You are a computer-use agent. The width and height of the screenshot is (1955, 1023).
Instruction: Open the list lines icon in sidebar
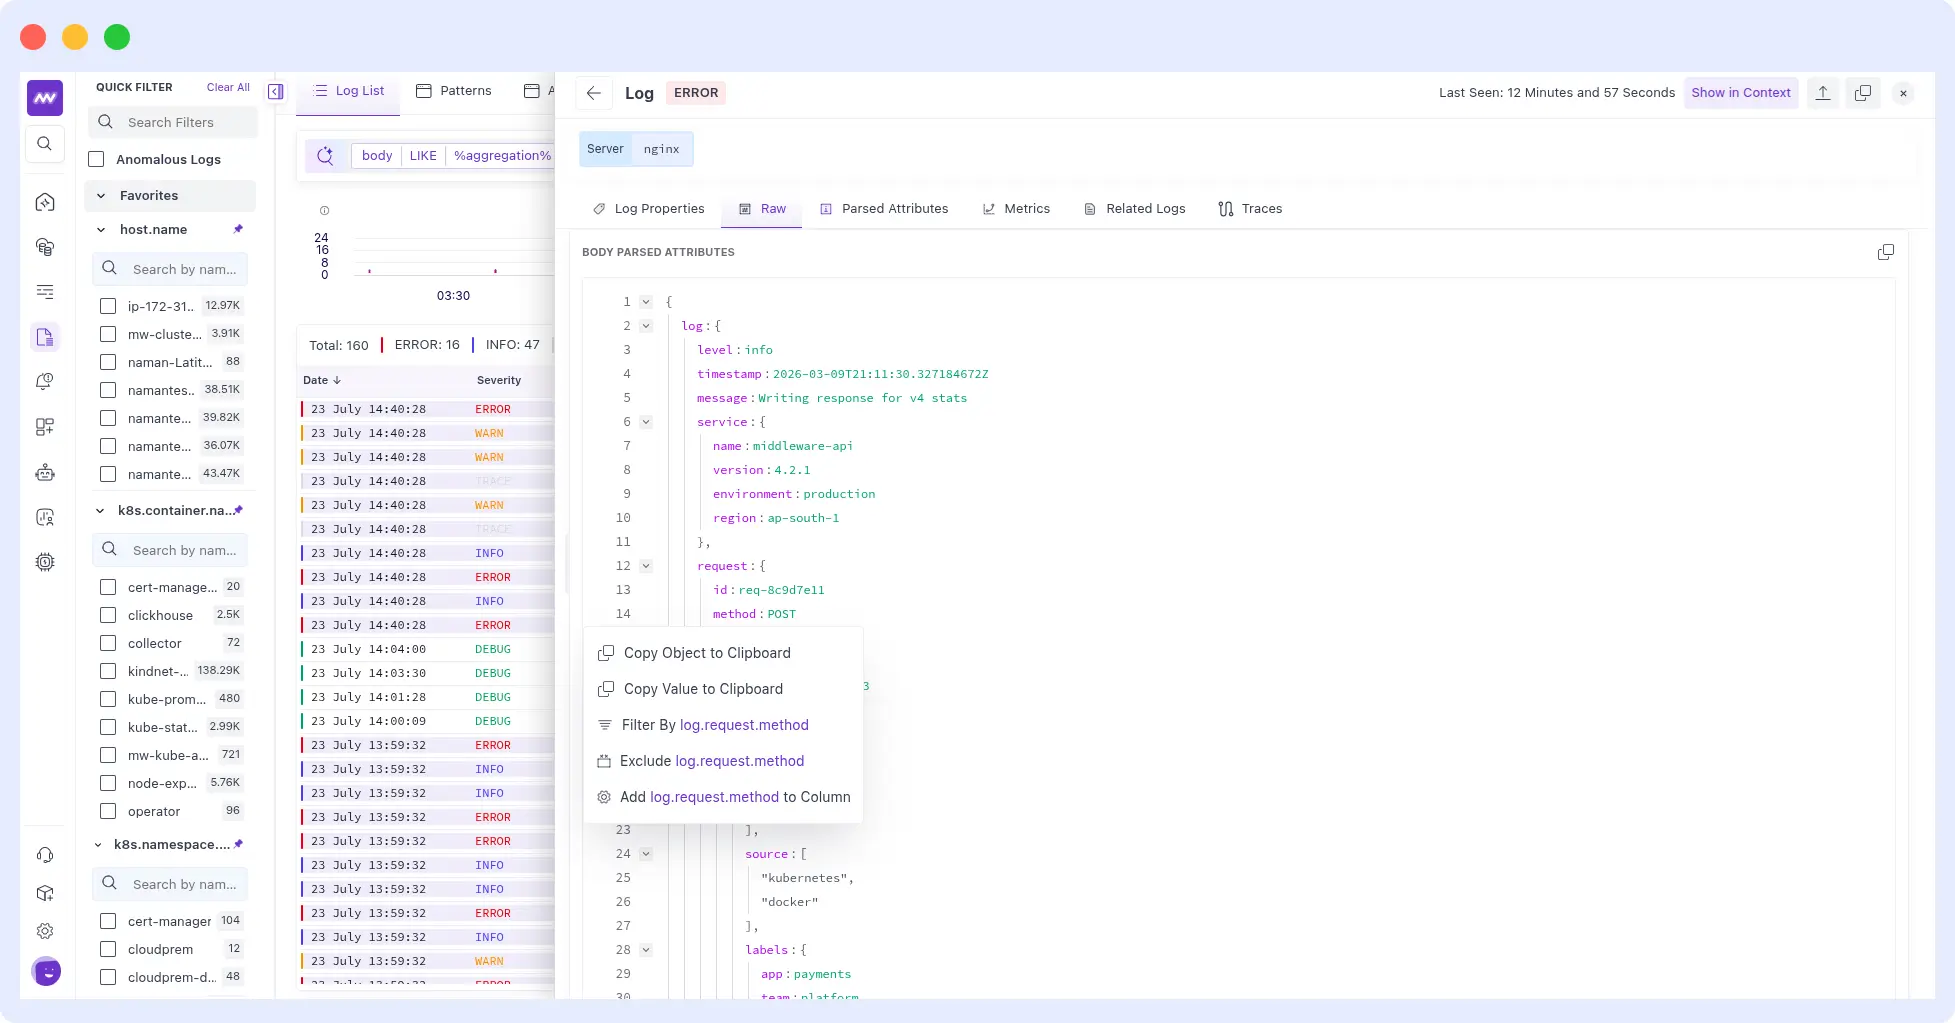[x=45, y=292]
